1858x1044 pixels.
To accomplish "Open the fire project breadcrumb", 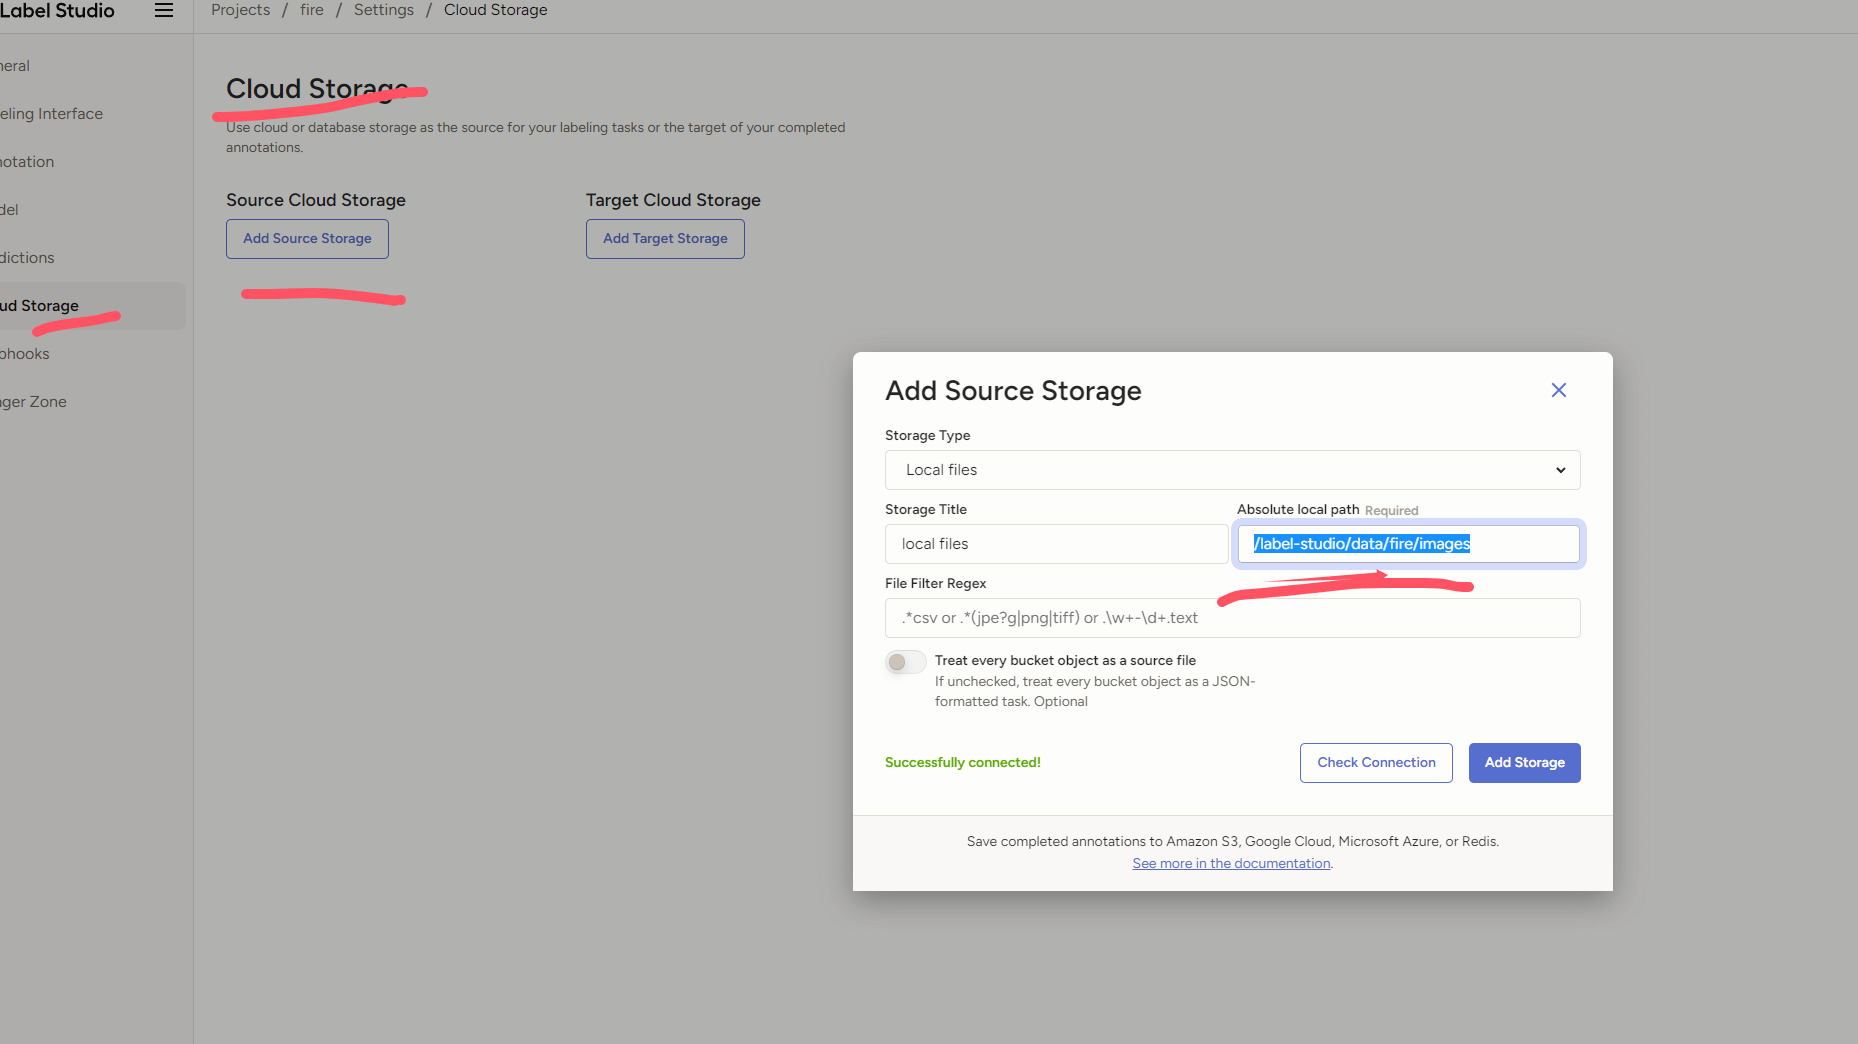I will (312, 10).
